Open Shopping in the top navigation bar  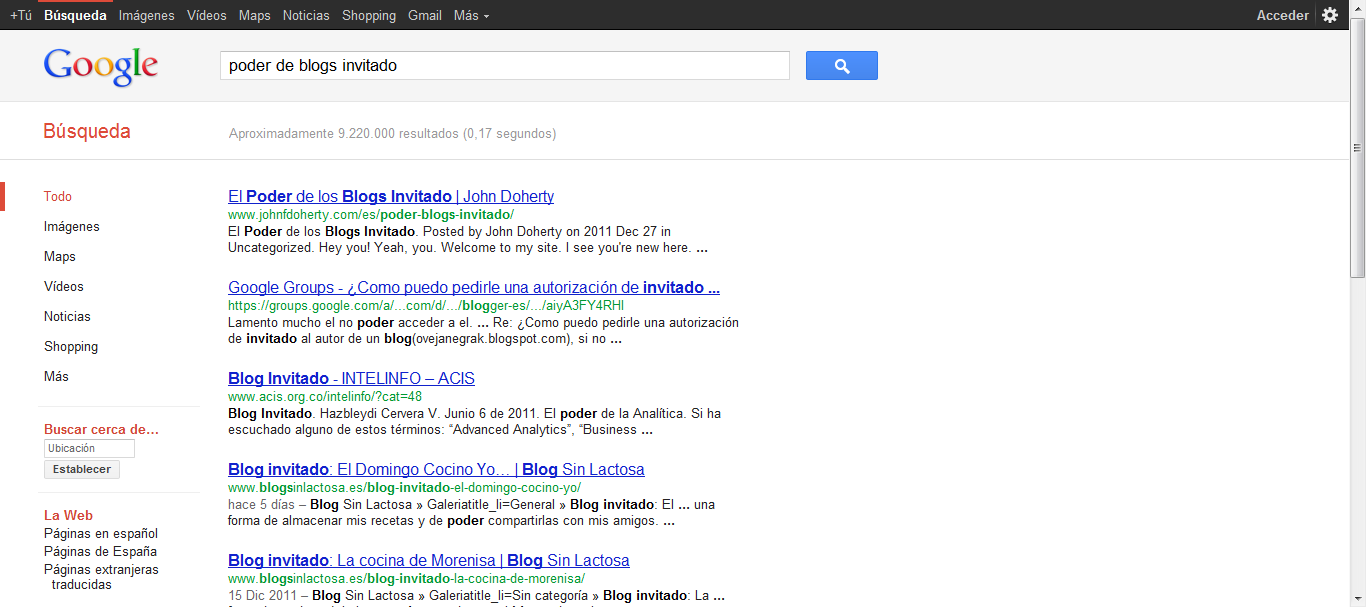click(369, 15)
